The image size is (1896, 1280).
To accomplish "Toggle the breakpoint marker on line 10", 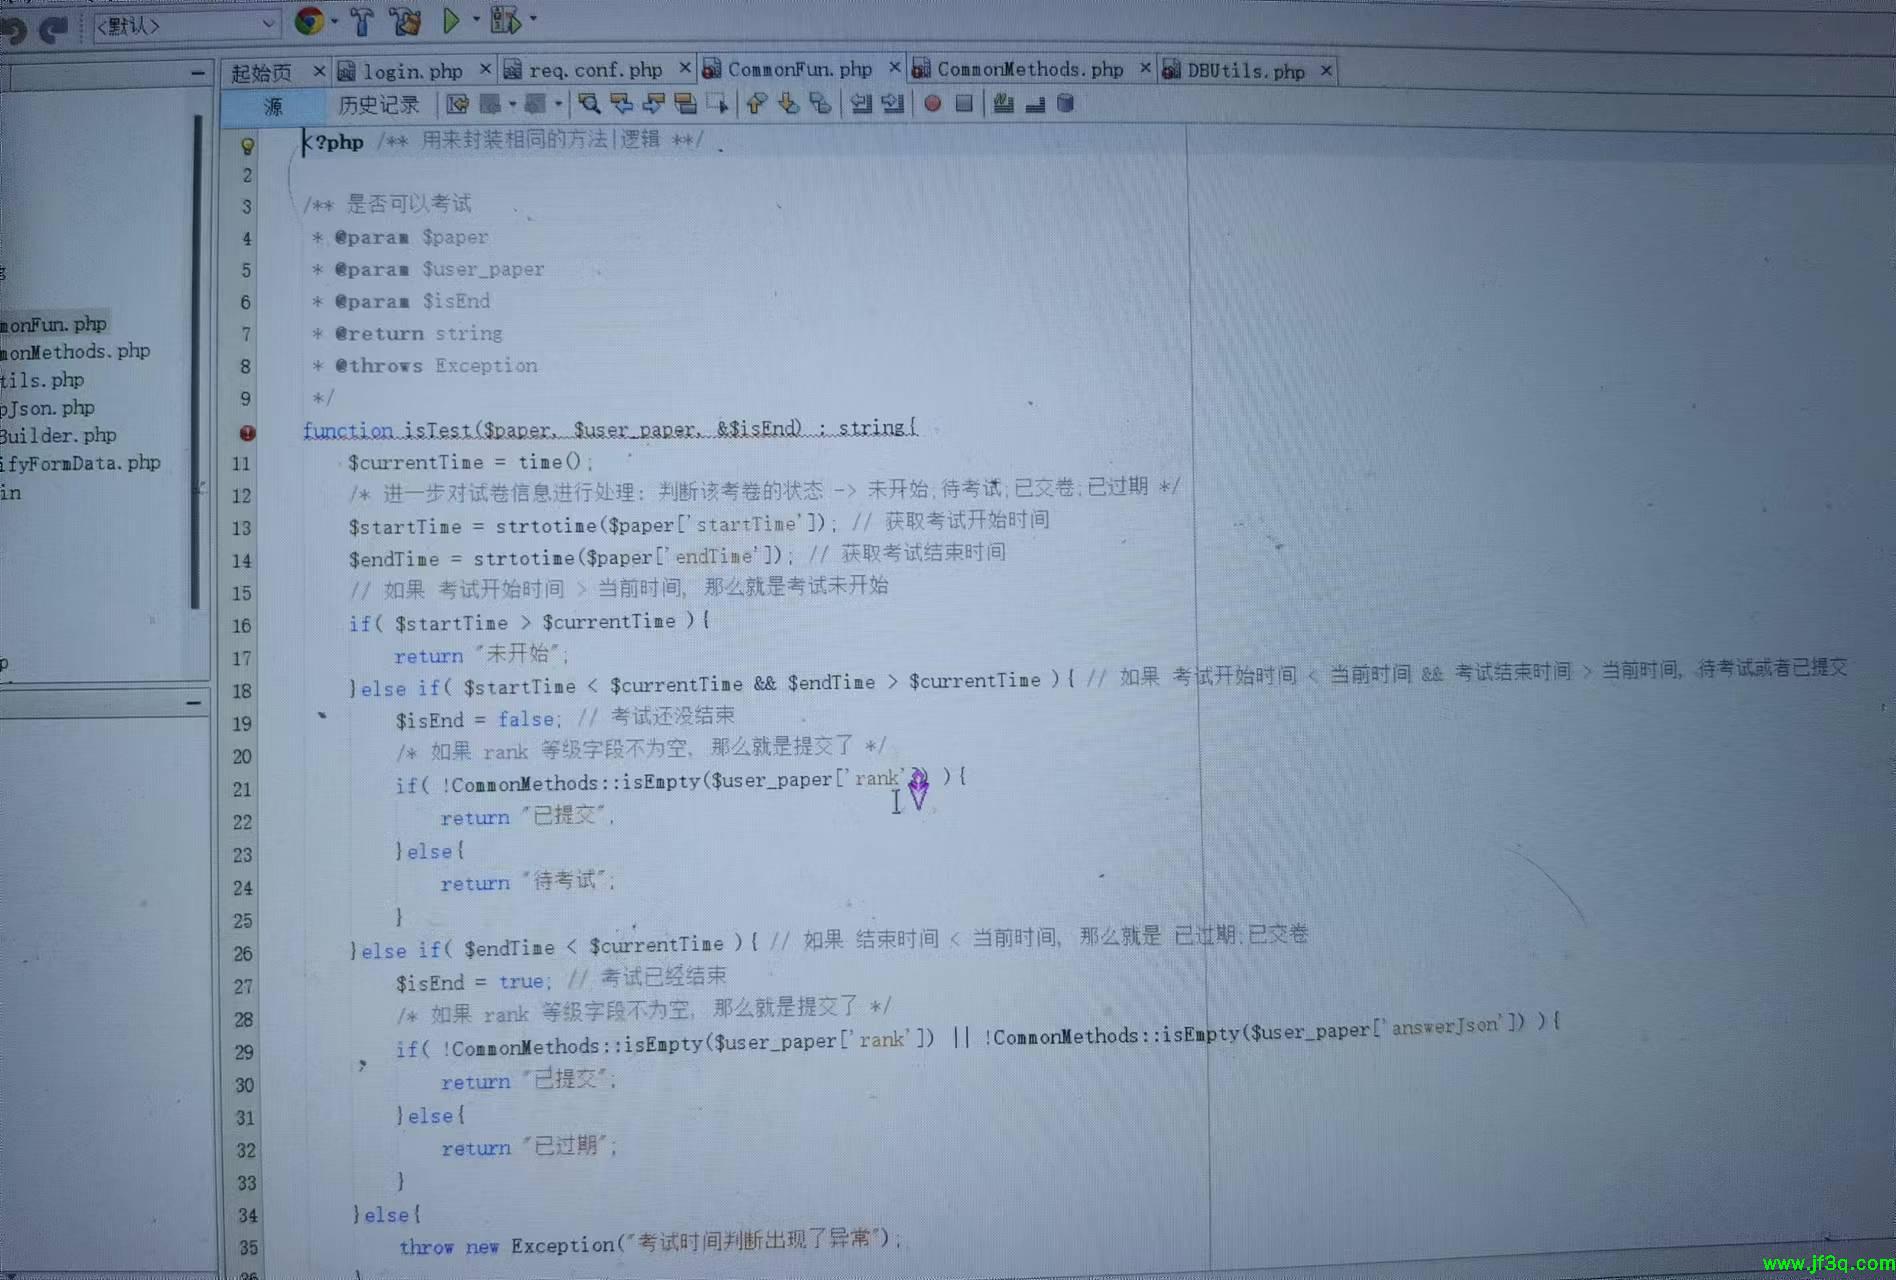I will 247,433.
